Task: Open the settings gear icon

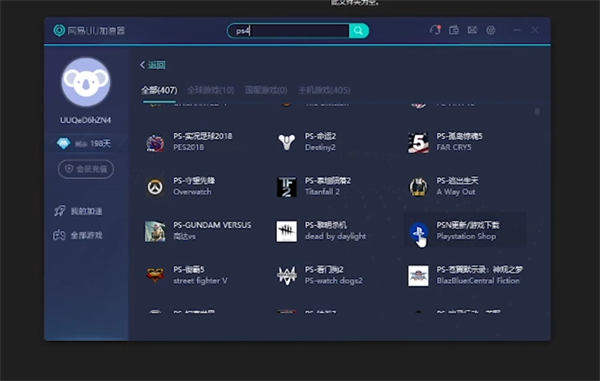Action: tap(491, 30)
